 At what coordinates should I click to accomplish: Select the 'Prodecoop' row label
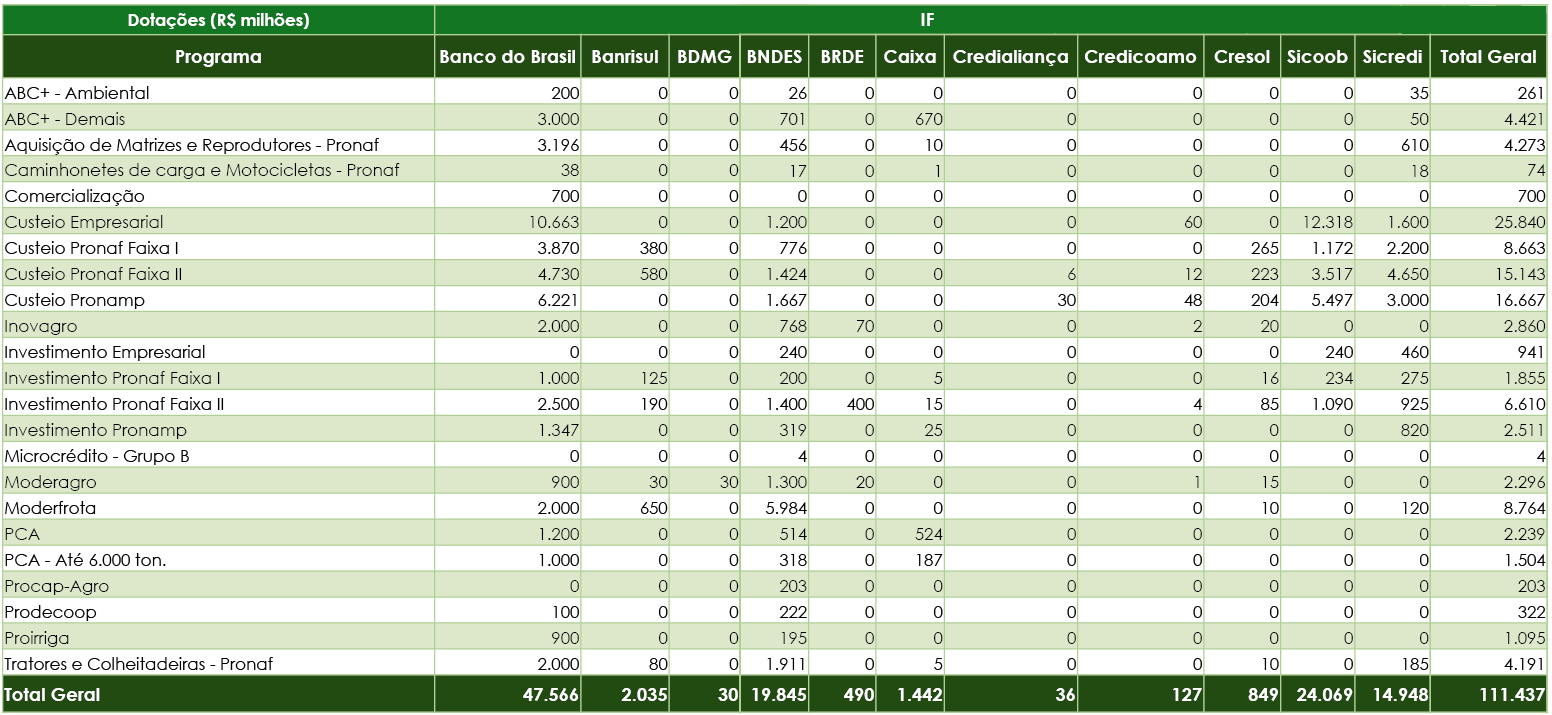51,612
